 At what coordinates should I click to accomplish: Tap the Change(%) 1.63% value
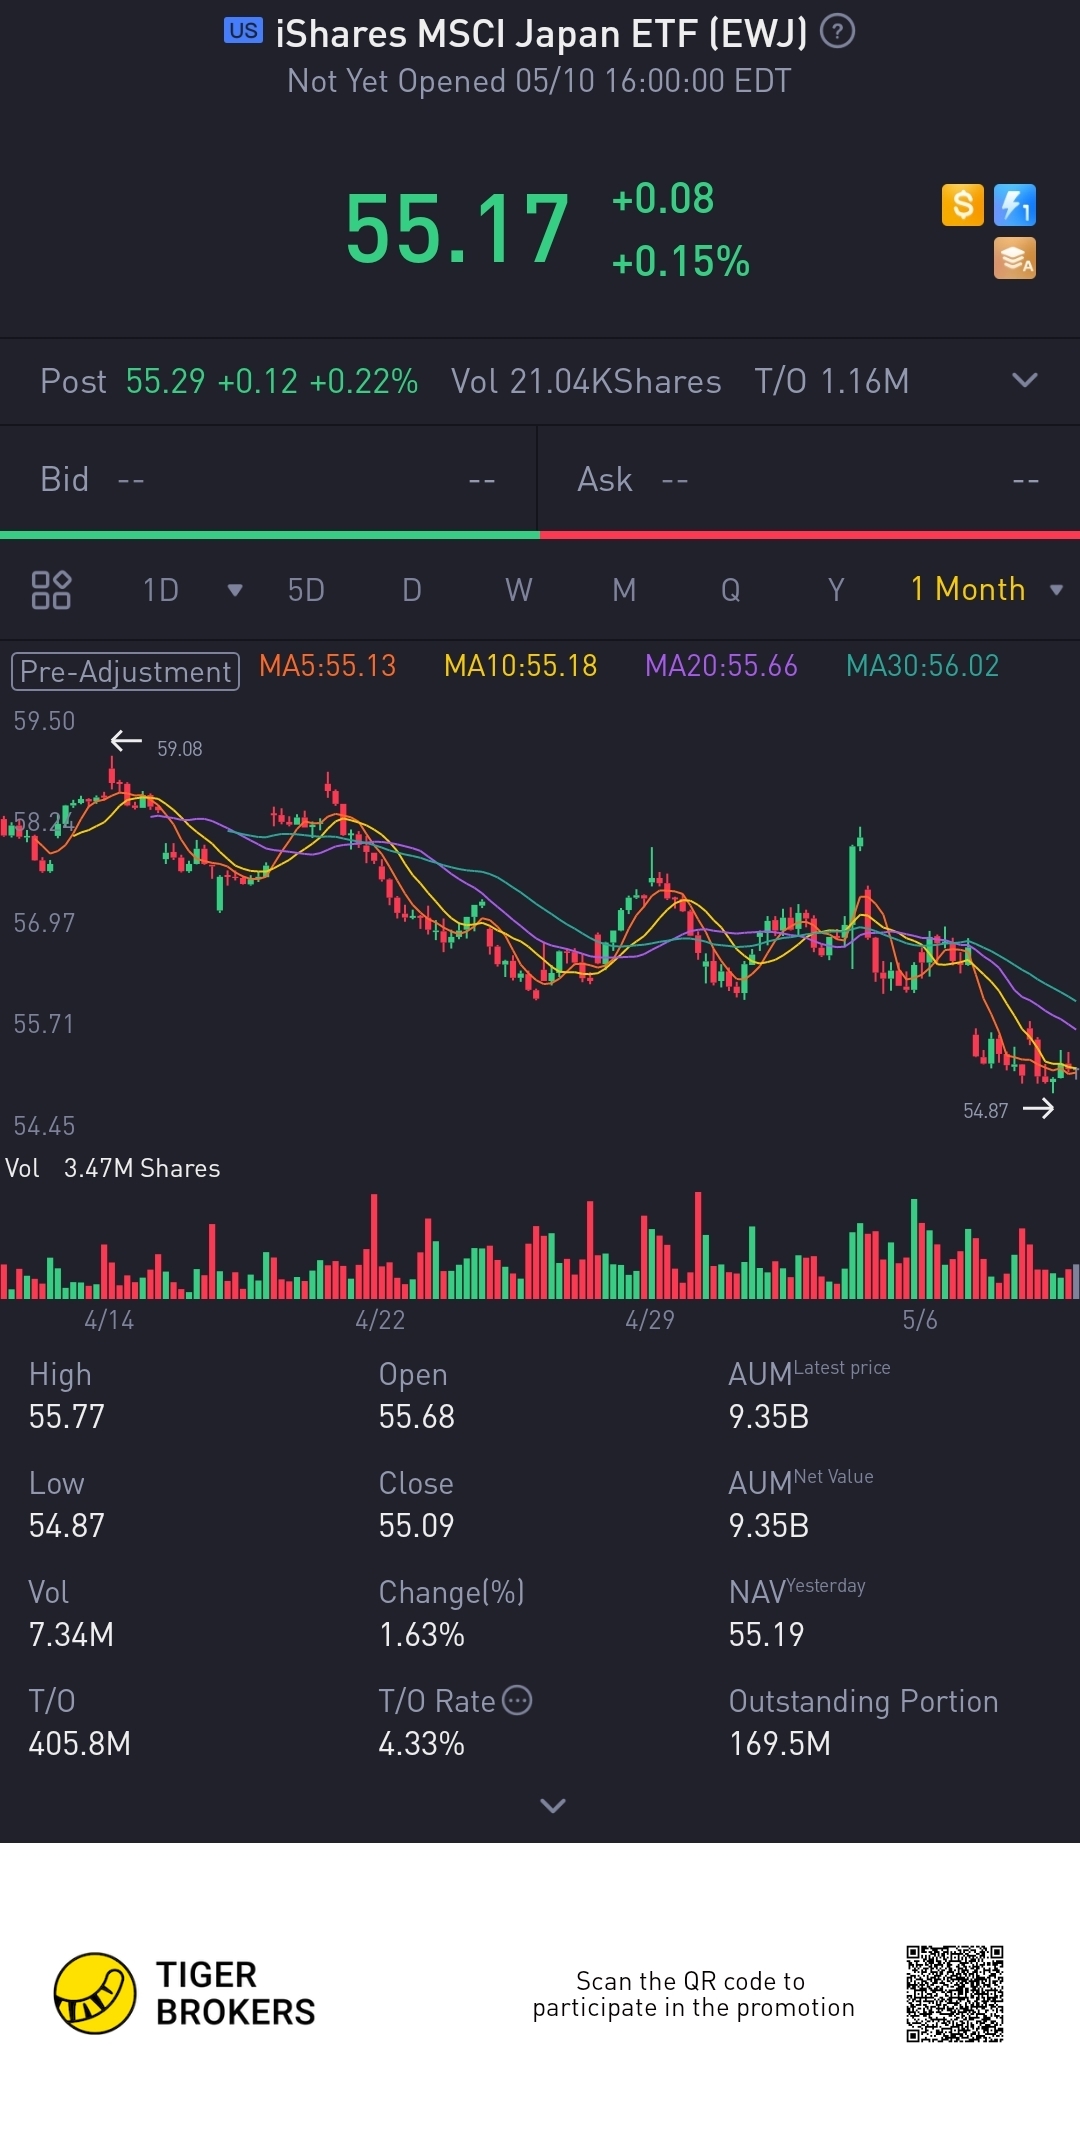click(x=422, y=1635)
